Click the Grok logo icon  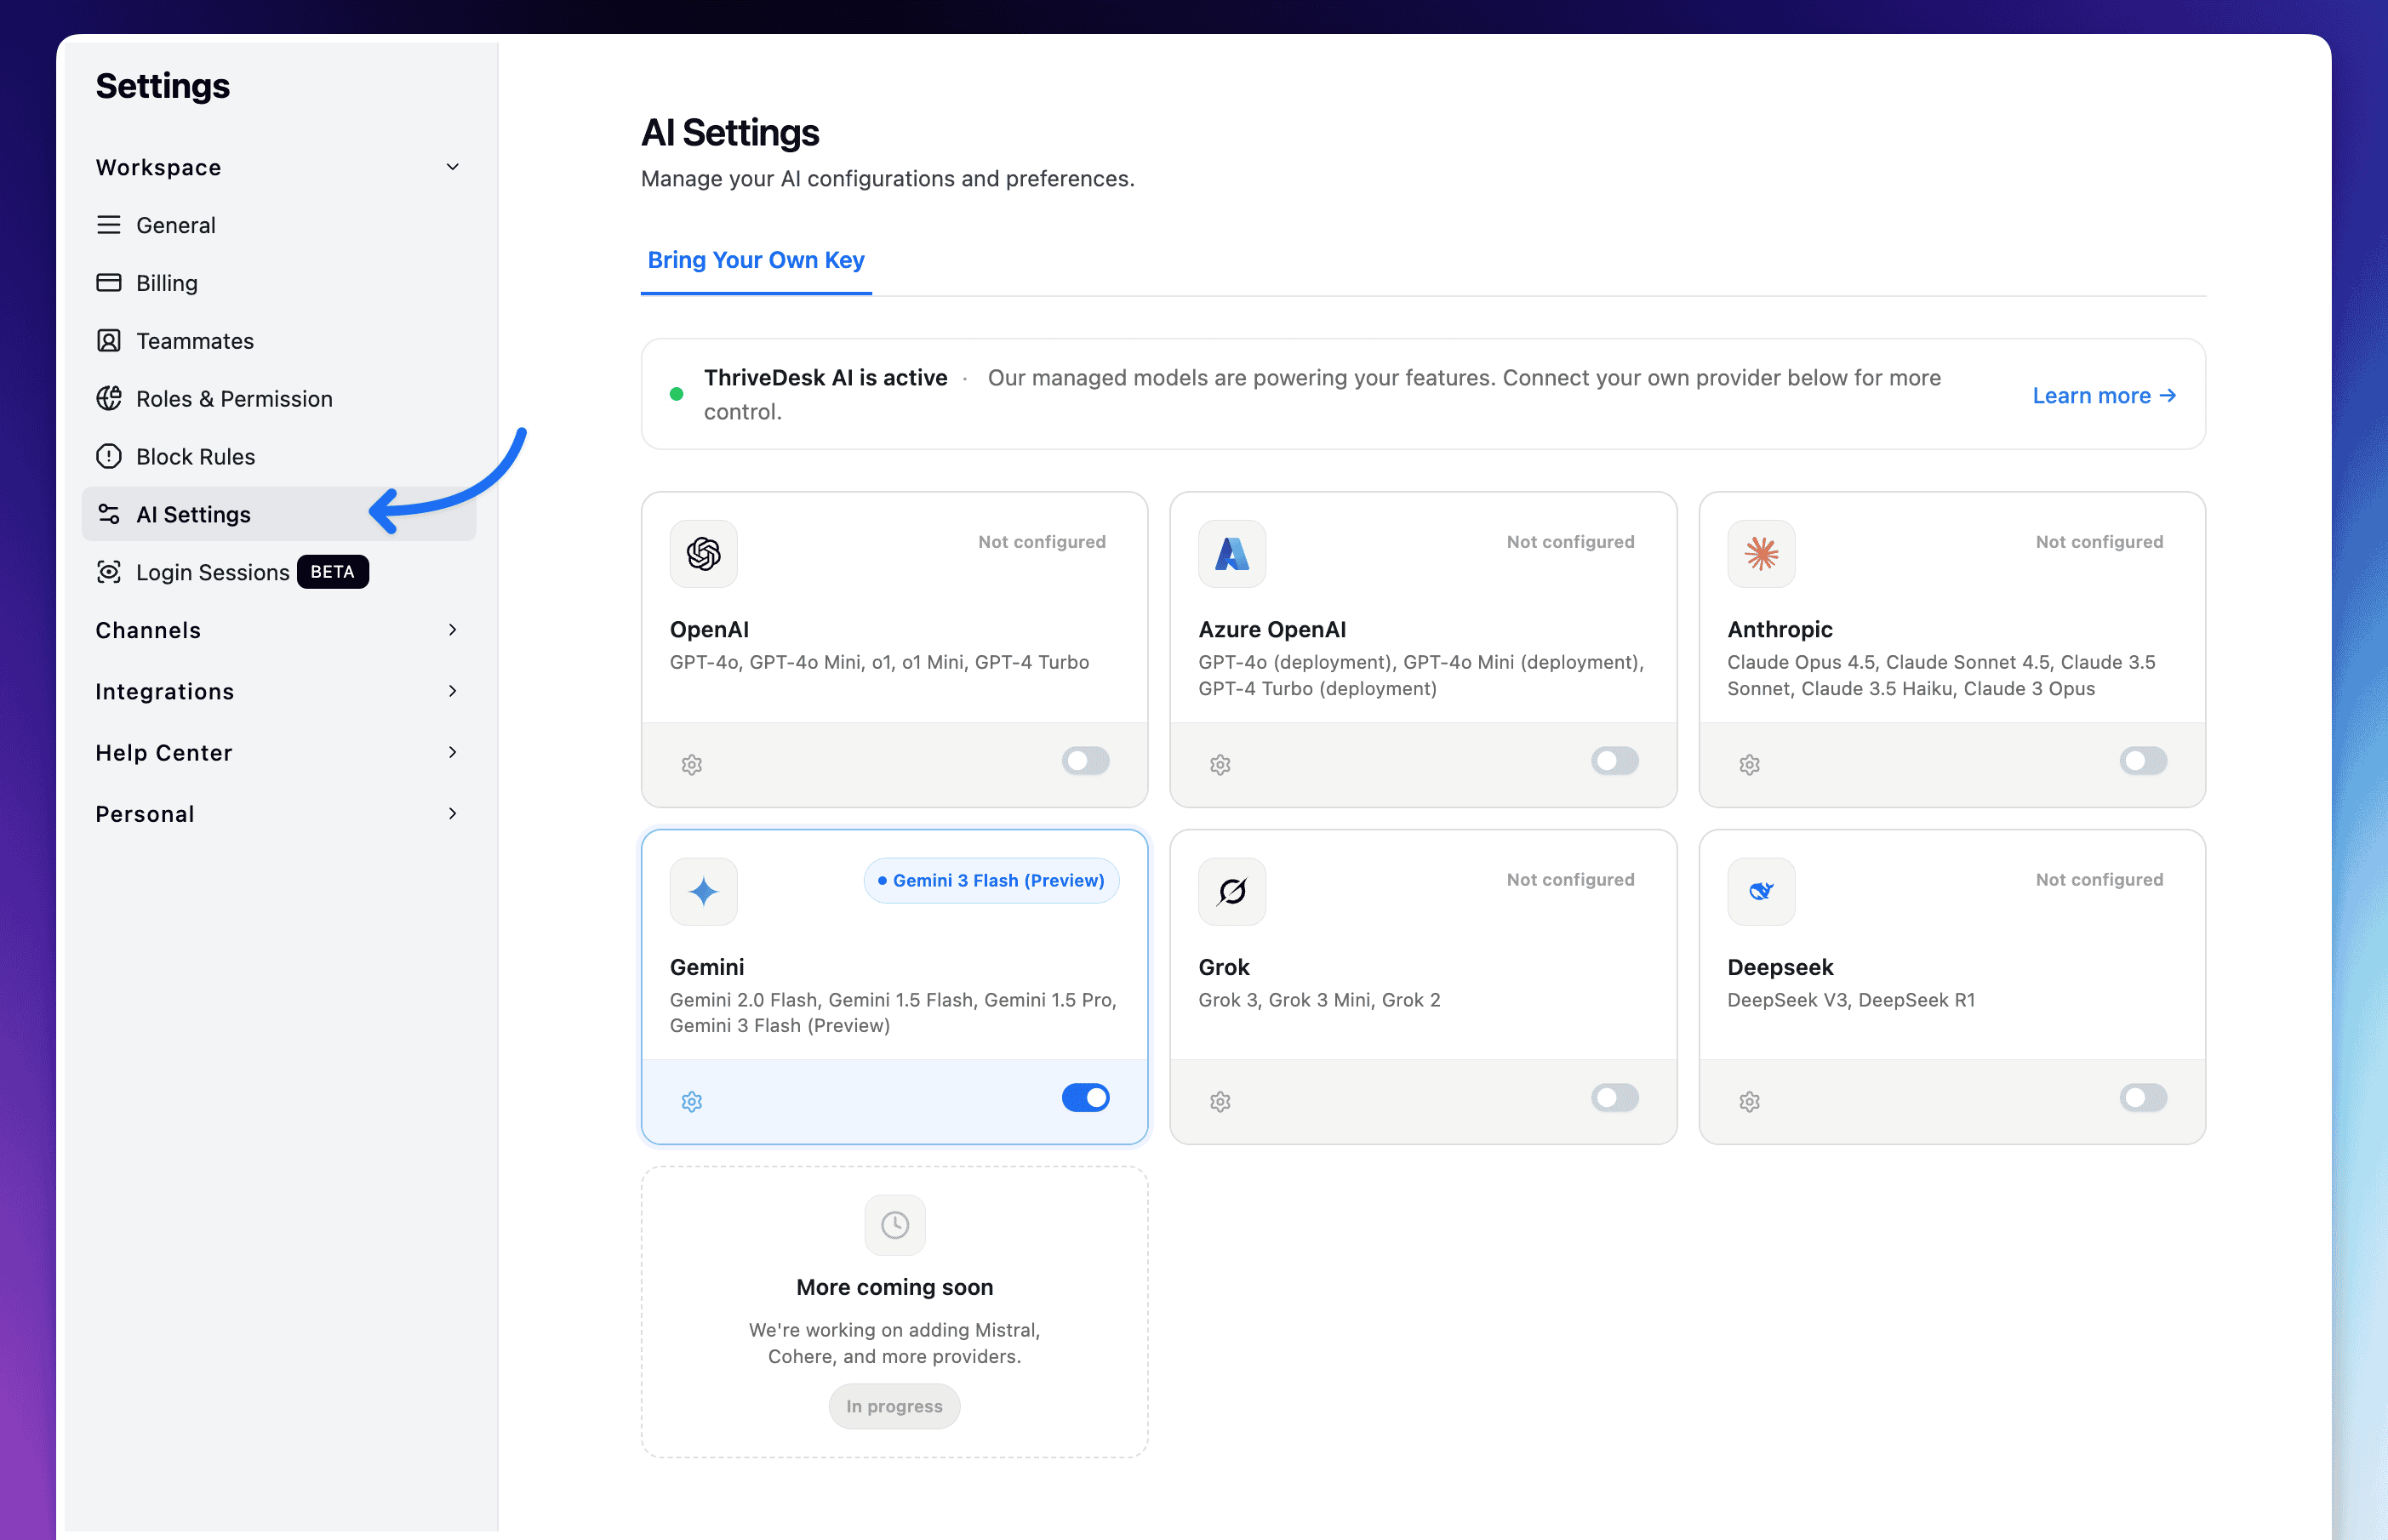(x=1232, y=891)
